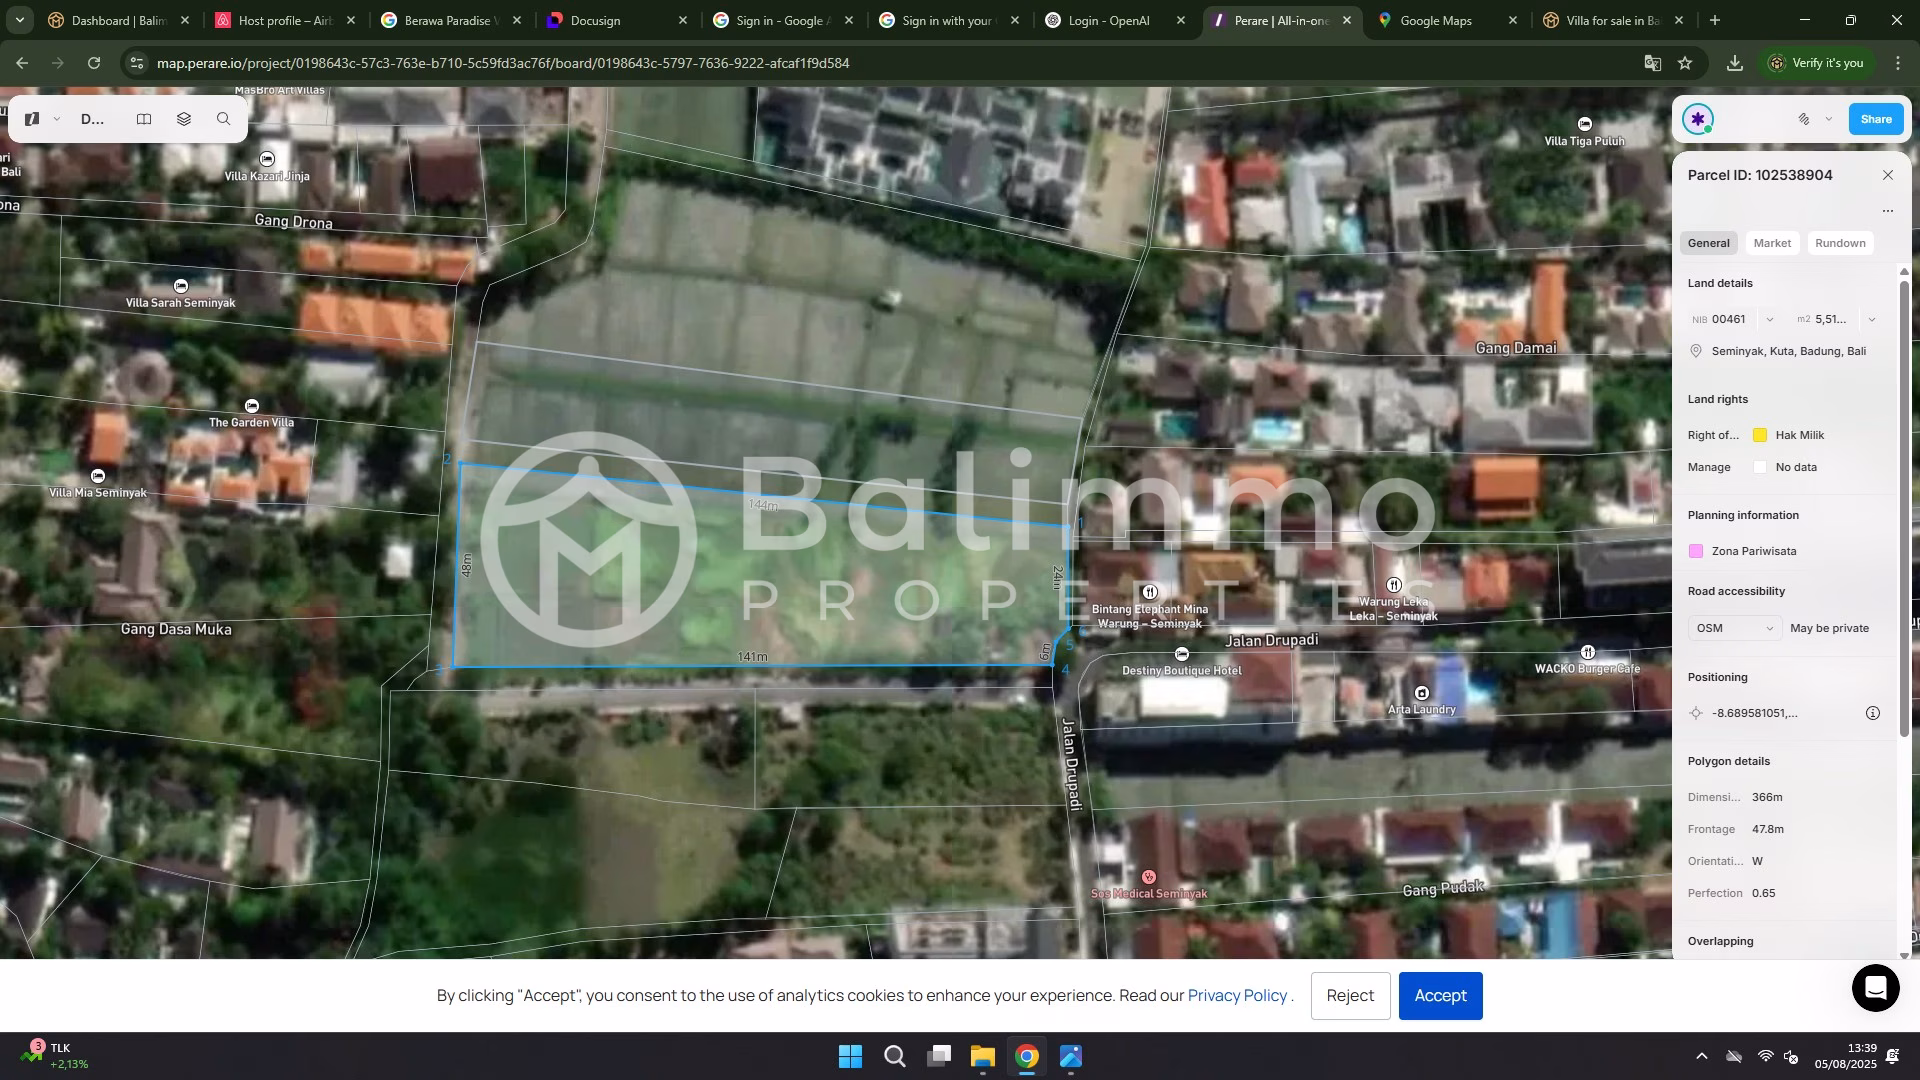Open the map layers stack icon
This screenshot has height=1080, width=1920.
point(184,119)
